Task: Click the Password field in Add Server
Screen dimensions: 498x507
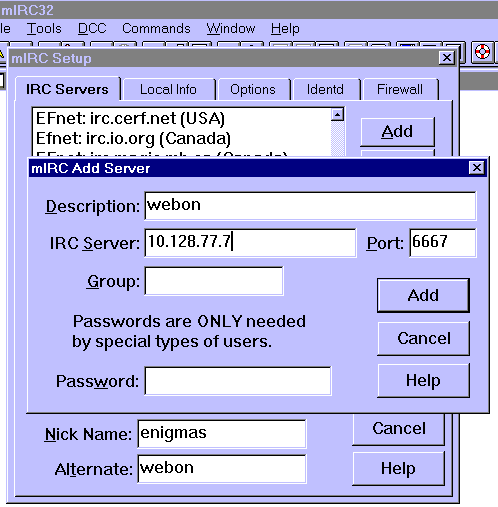Action: (x=238, y=381)
